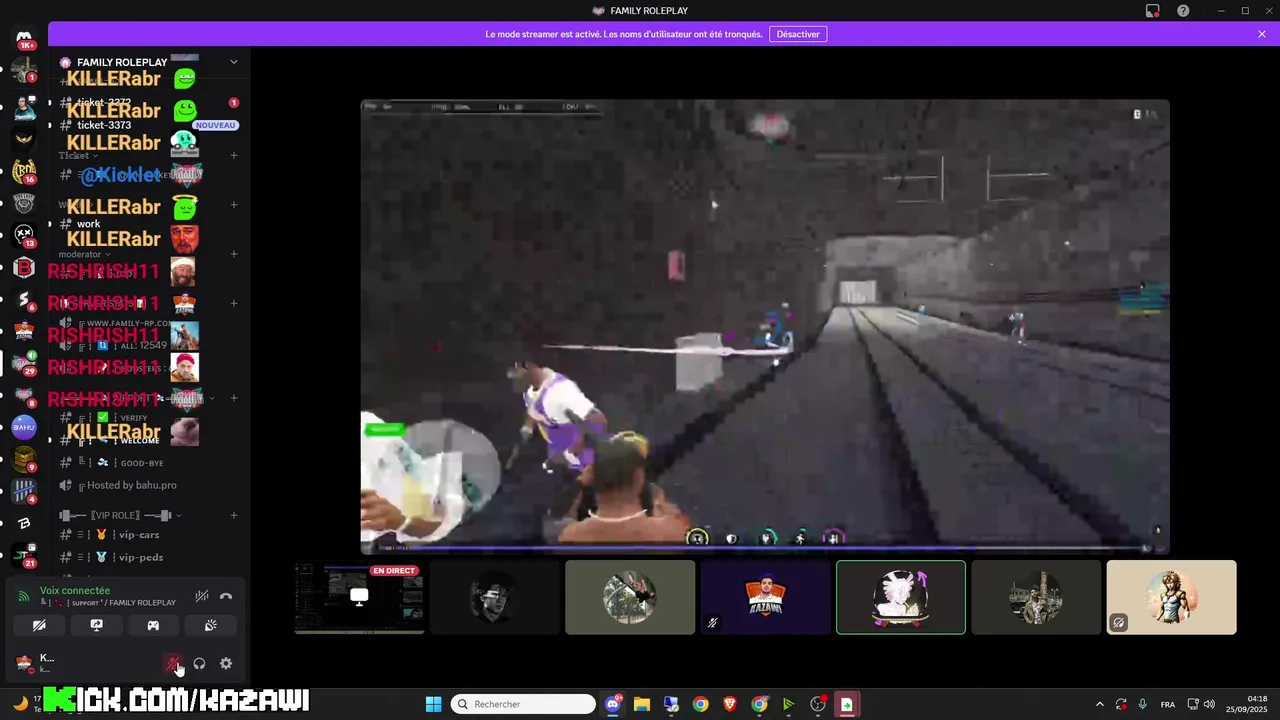This screenshot has height=720, width=1280.
Task: Toggle deafen with the headphones icon
Action: tap(199, 663)
